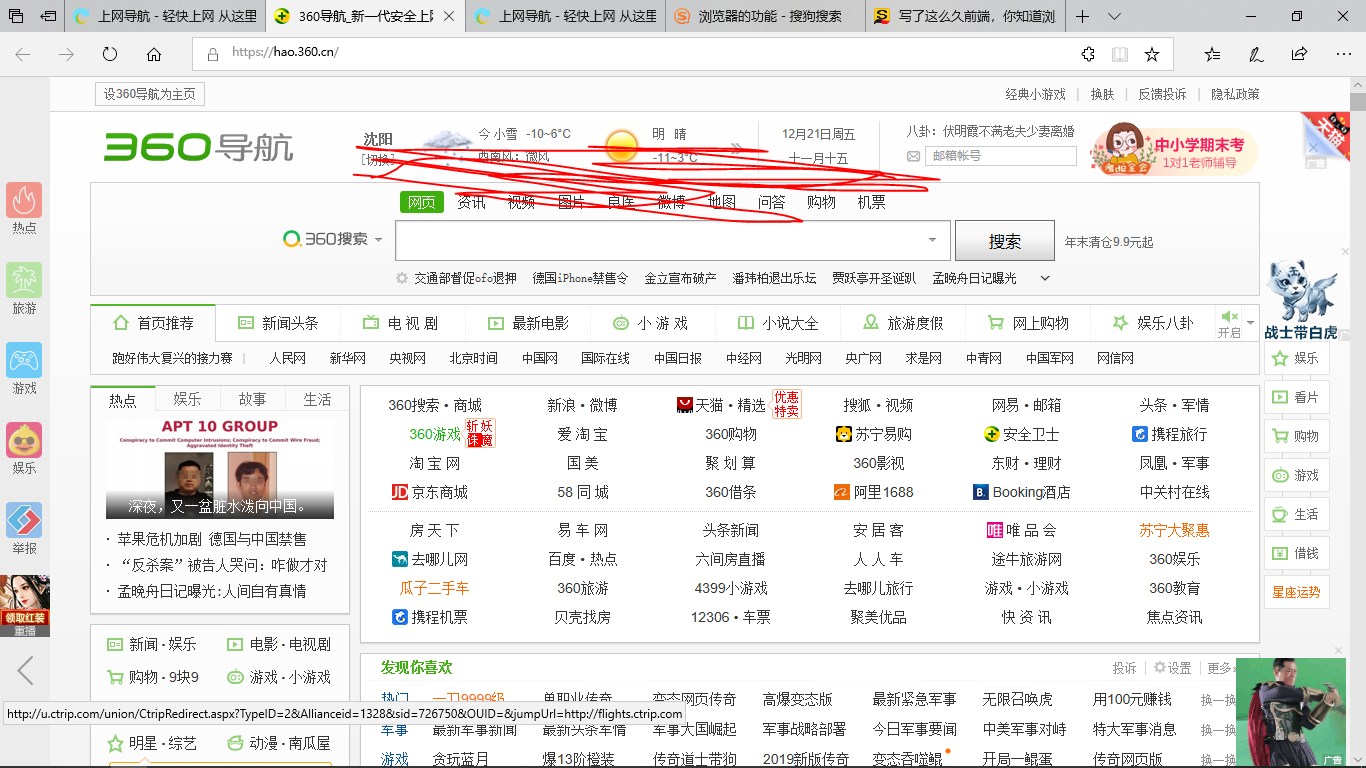Toggle the sound 开启 speaker button
Image resolution: width=1366 pixels, height=768 pixels.
click(x=1230, y=323)
